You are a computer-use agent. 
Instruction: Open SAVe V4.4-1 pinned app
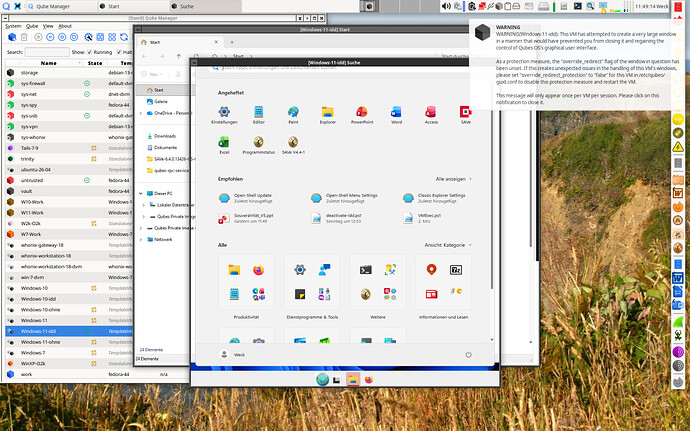point(293,145)
